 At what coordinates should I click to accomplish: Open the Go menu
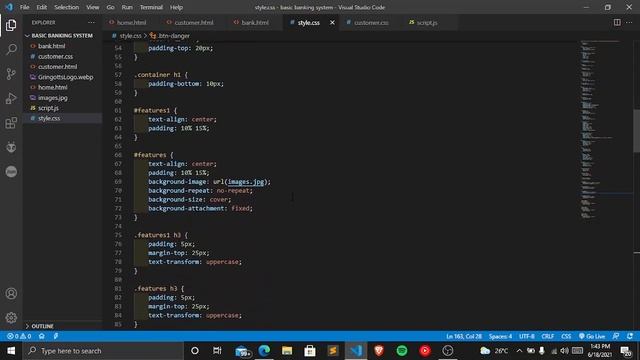[x=110, y=7]
